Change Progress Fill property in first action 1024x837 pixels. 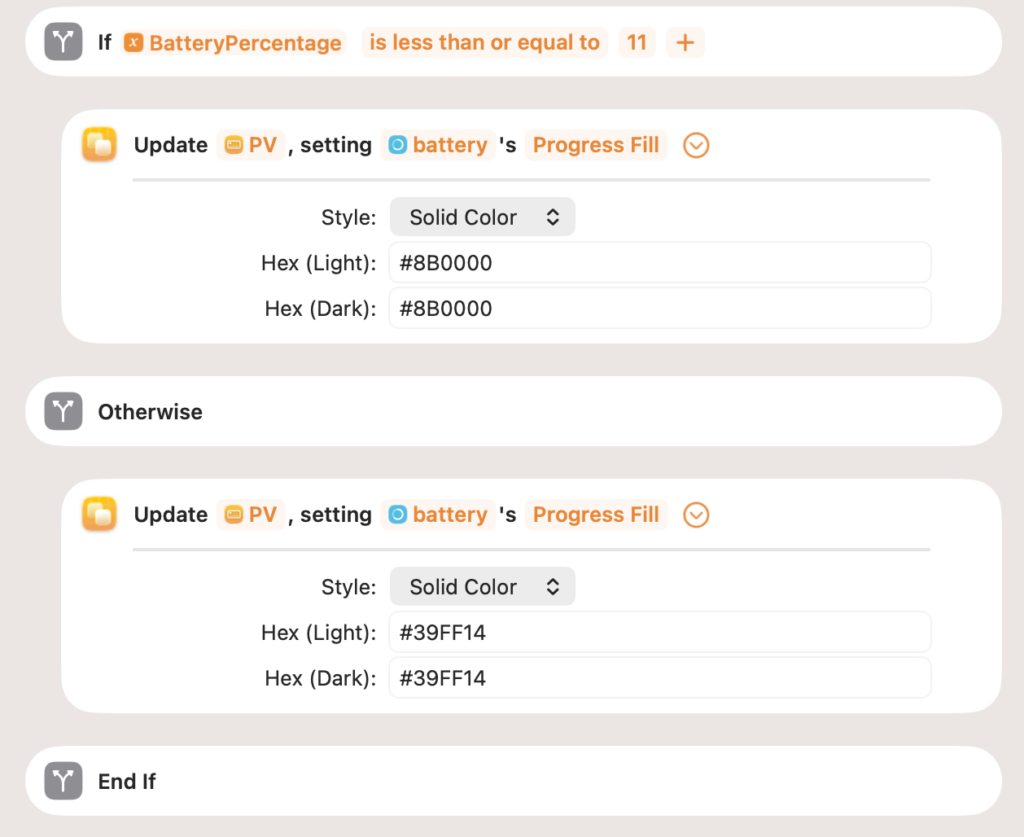click(x=596, y=145)
